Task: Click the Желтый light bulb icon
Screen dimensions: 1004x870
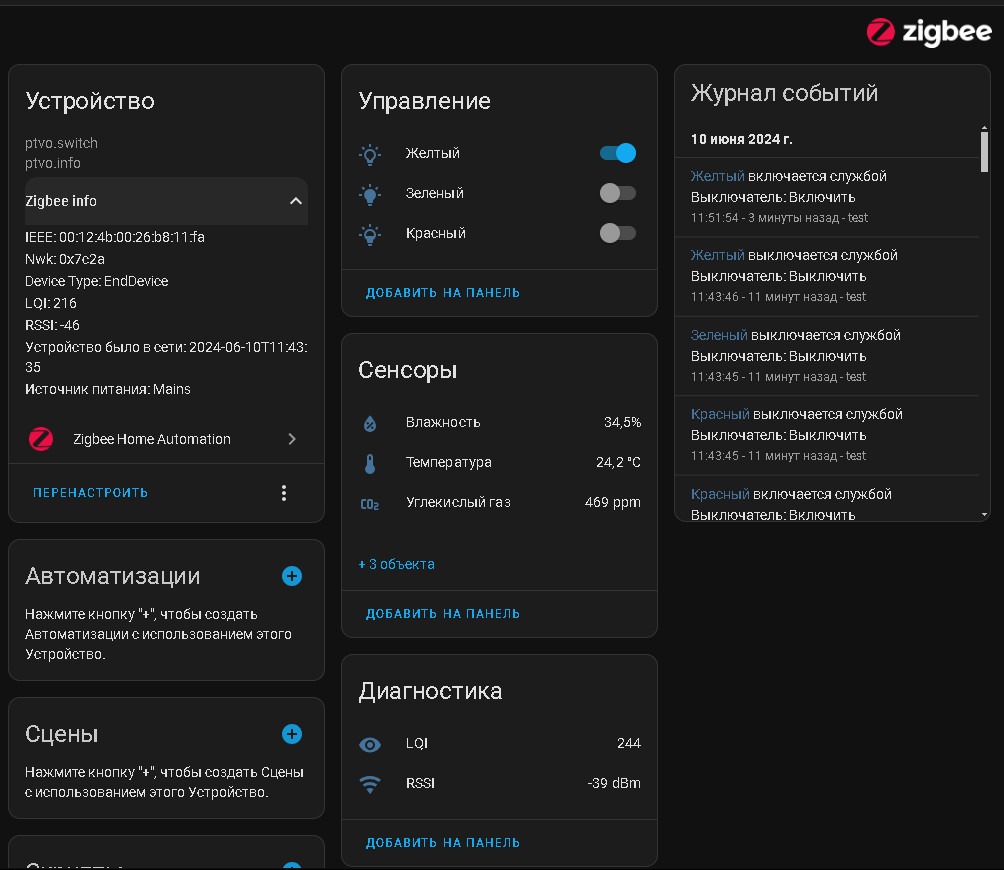Action: point(370,154)
